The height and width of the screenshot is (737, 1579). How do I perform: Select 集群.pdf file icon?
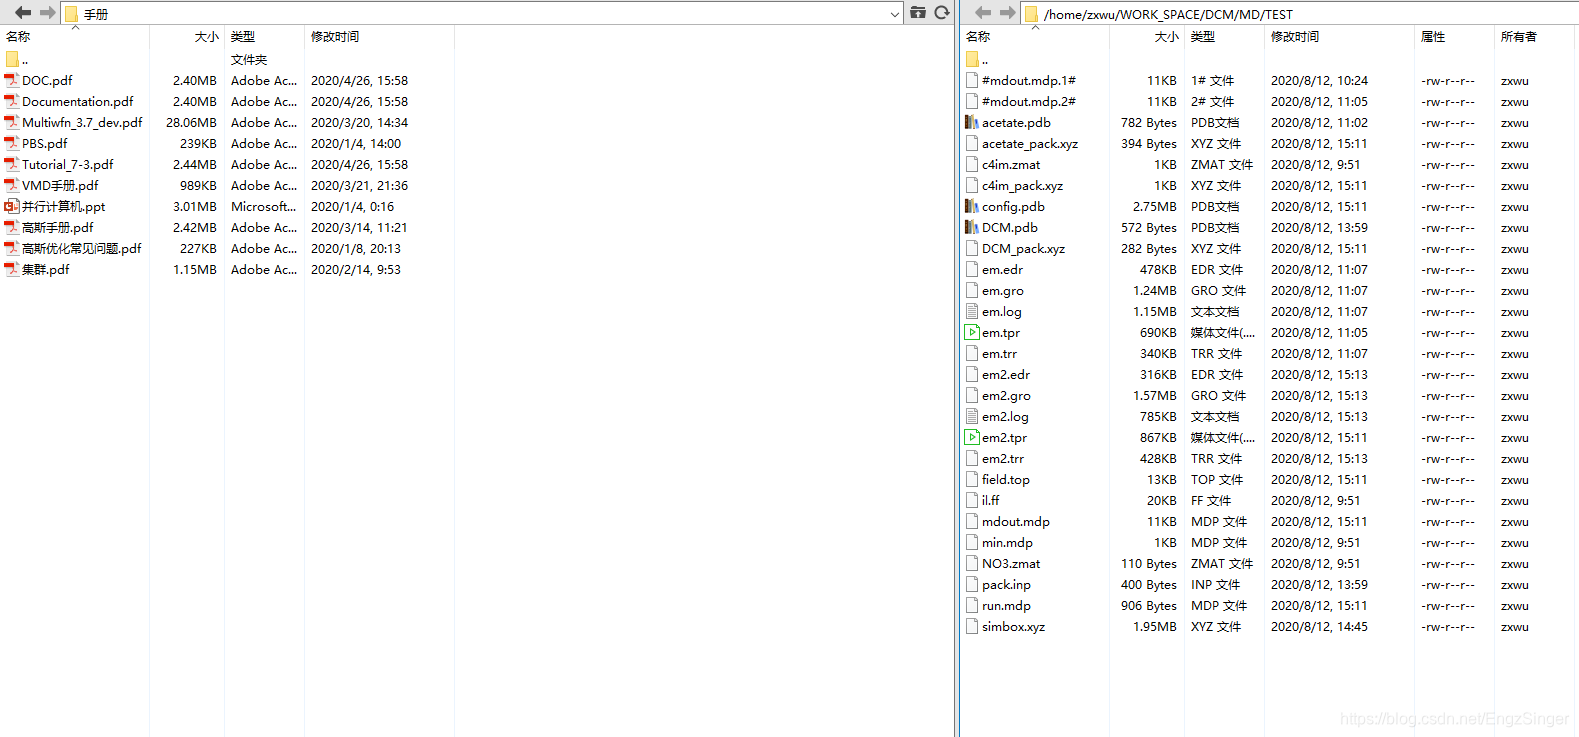click(12, 269)
